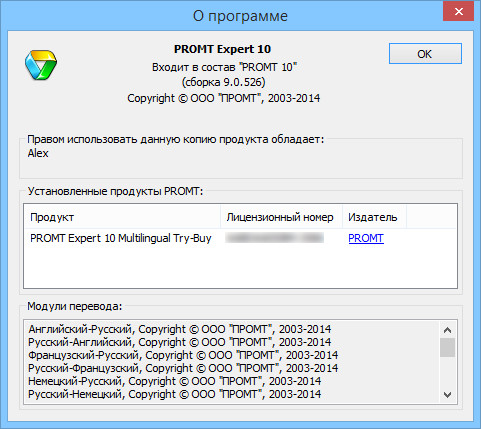Click the Входит в состав "PROMT 10" text

(x=224, y=67)
